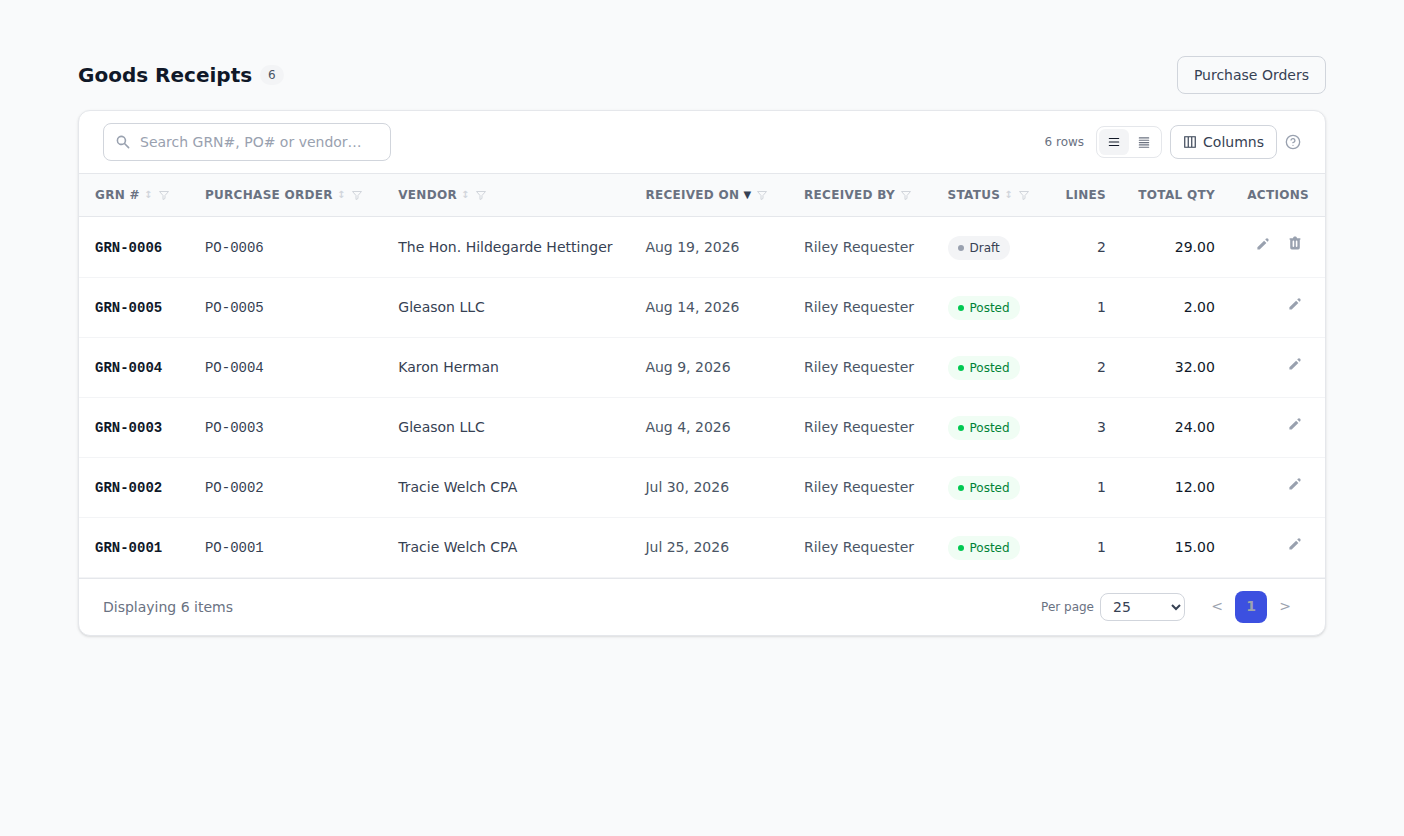Viewport: 1404px width, 836px height.
Task: Sort by Status column arrows
Action: tap(1008, 195)
